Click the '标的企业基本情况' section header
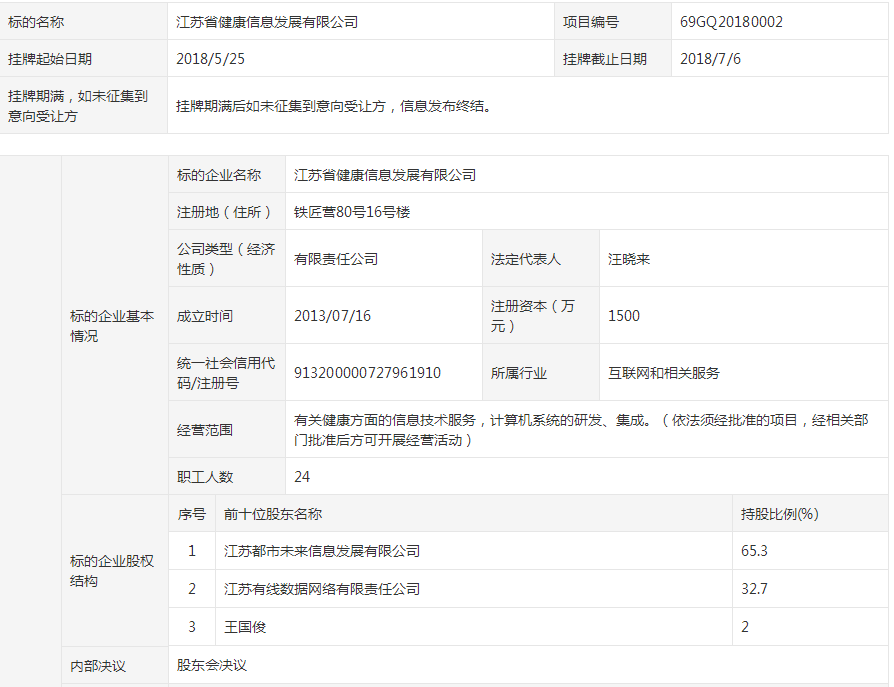Image resolution: width=894 pixels, height=687 pixels. click(x=112, y=326)
